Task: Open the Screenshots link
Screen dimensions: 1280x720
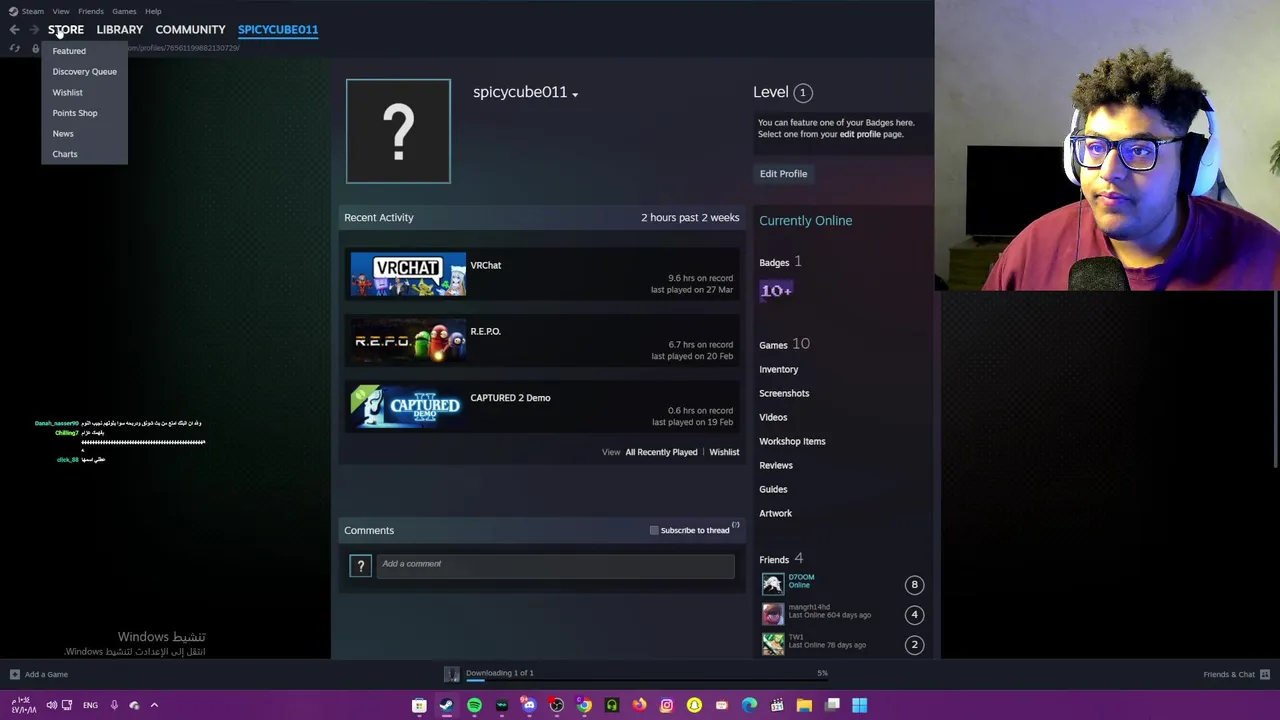Action: coord(784,393)
